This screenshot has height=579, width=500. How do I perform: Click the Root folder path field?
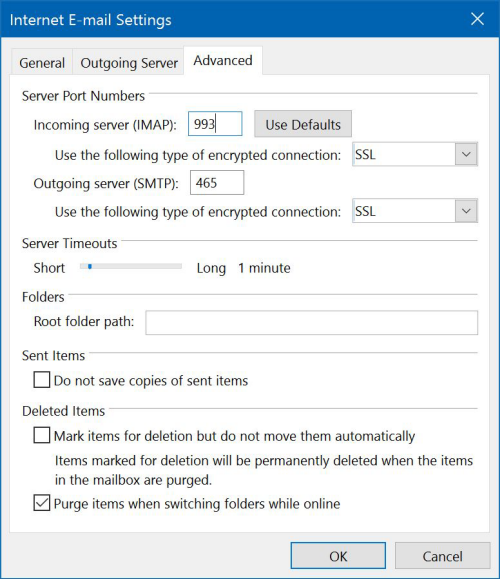coord(311,323)
